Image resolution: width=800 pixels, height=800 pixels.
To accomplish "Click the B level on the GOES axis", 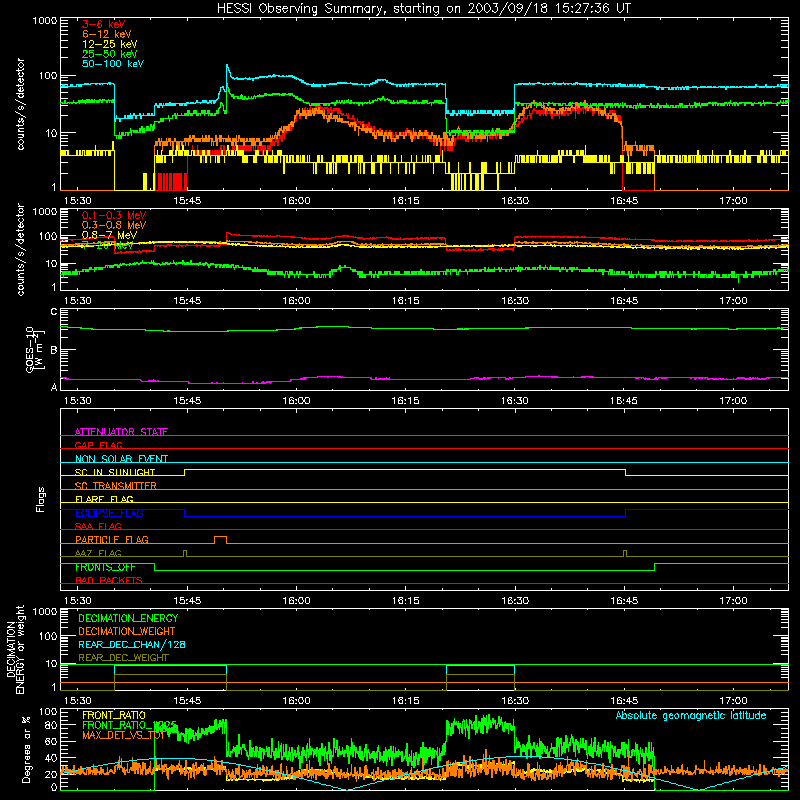I will pyautogui.click(x=54, y=350).
